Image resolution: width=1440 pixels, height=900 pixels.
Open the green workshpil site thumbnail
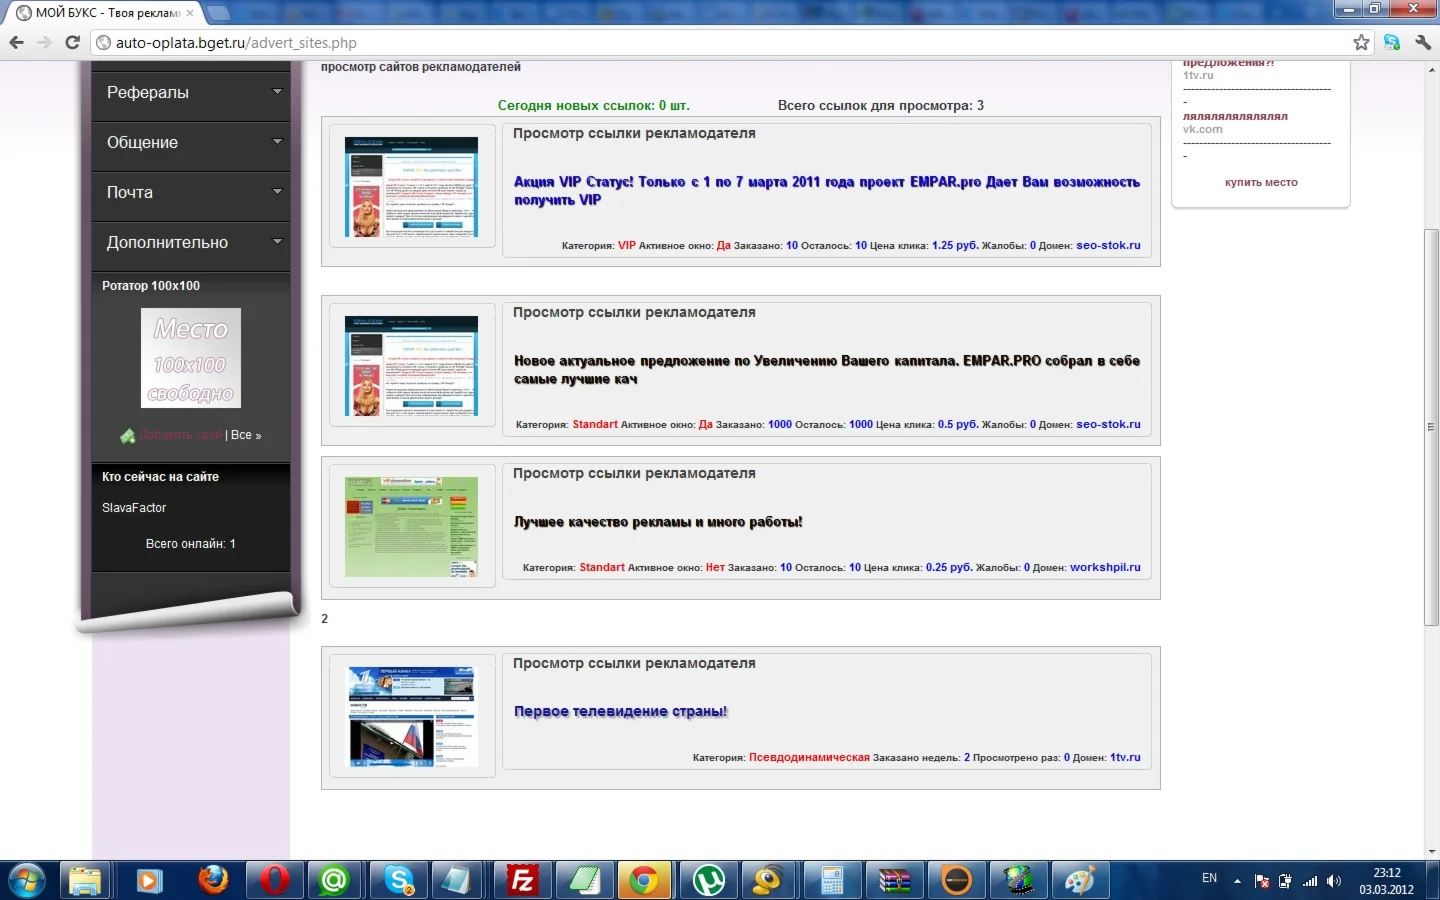click(x=411, y=527)
